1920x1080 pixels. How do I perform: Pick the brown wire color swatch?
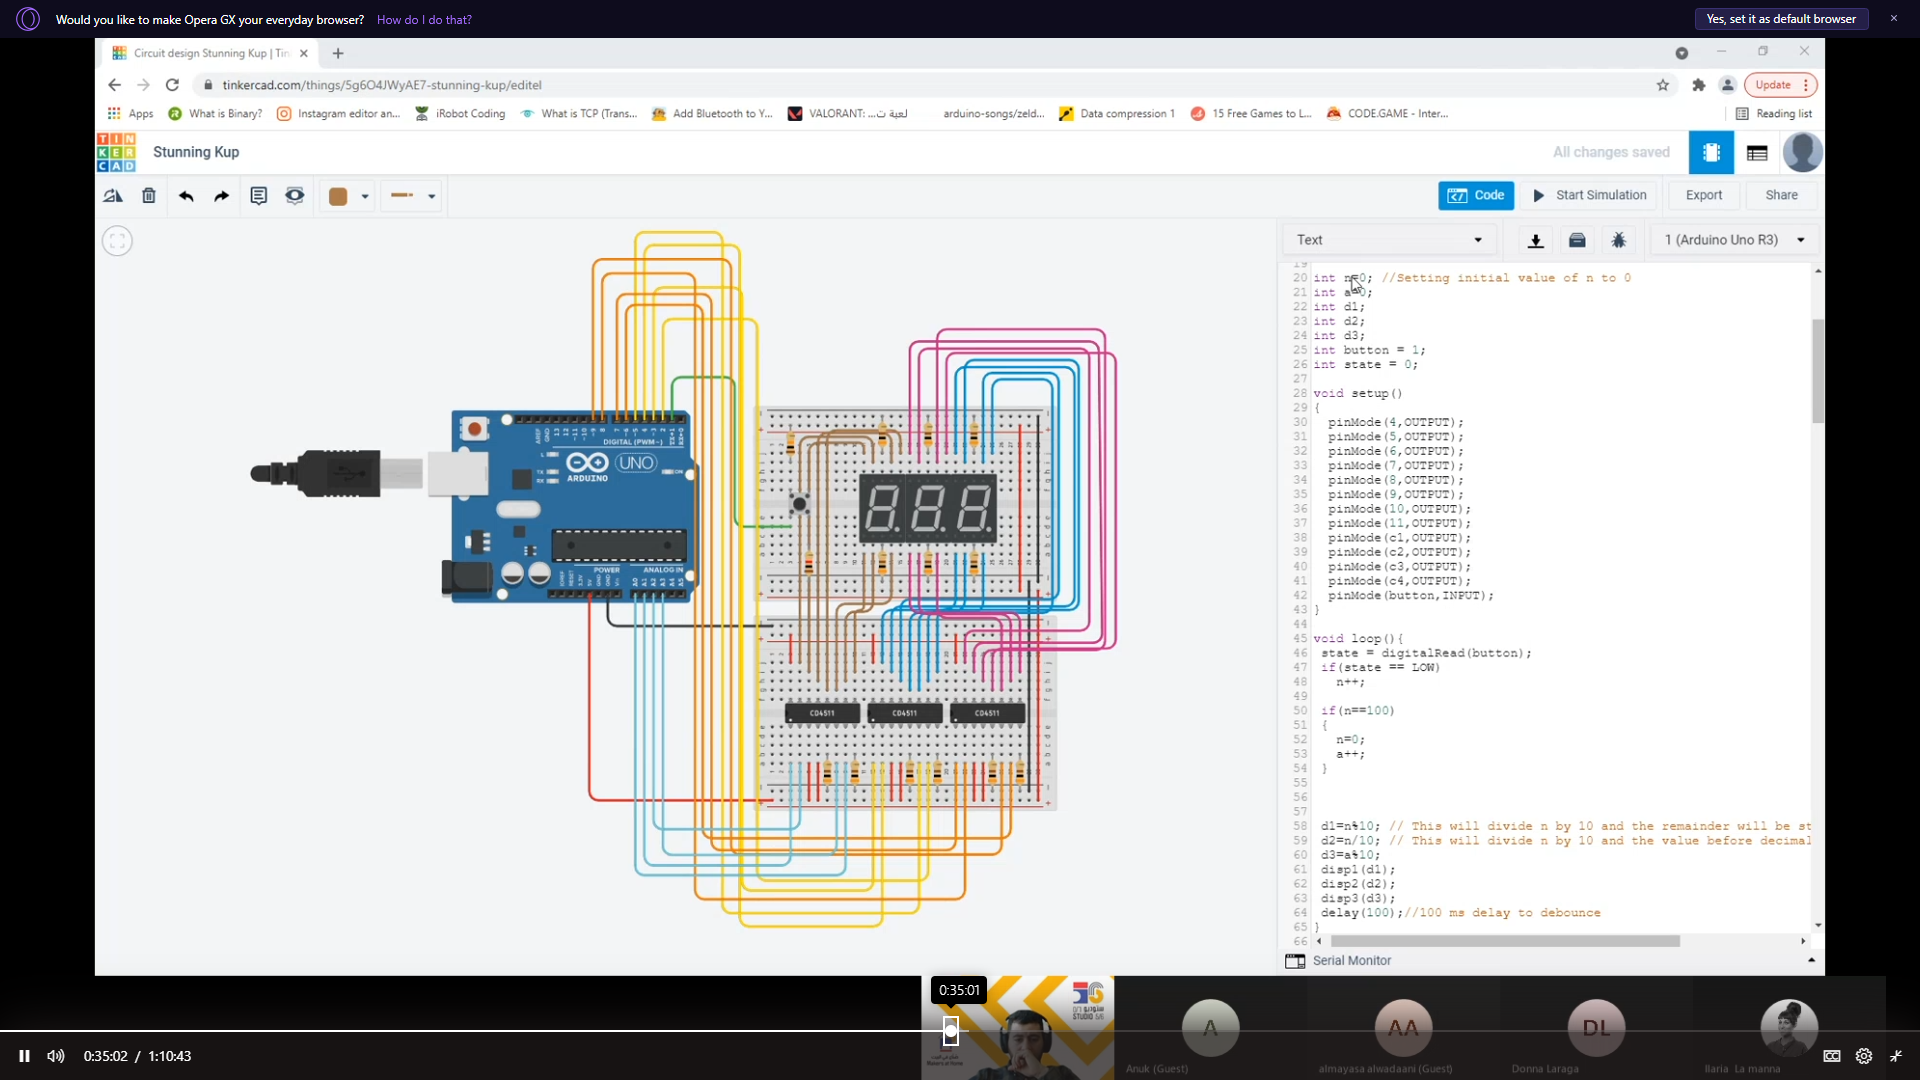point(338,196)
